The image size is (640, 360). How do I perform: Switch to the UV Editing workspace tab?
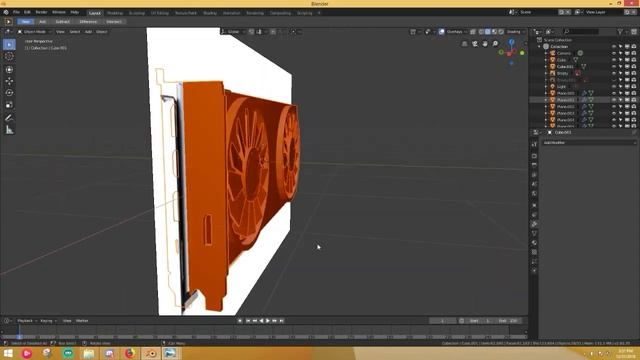(x=160, y=13)
